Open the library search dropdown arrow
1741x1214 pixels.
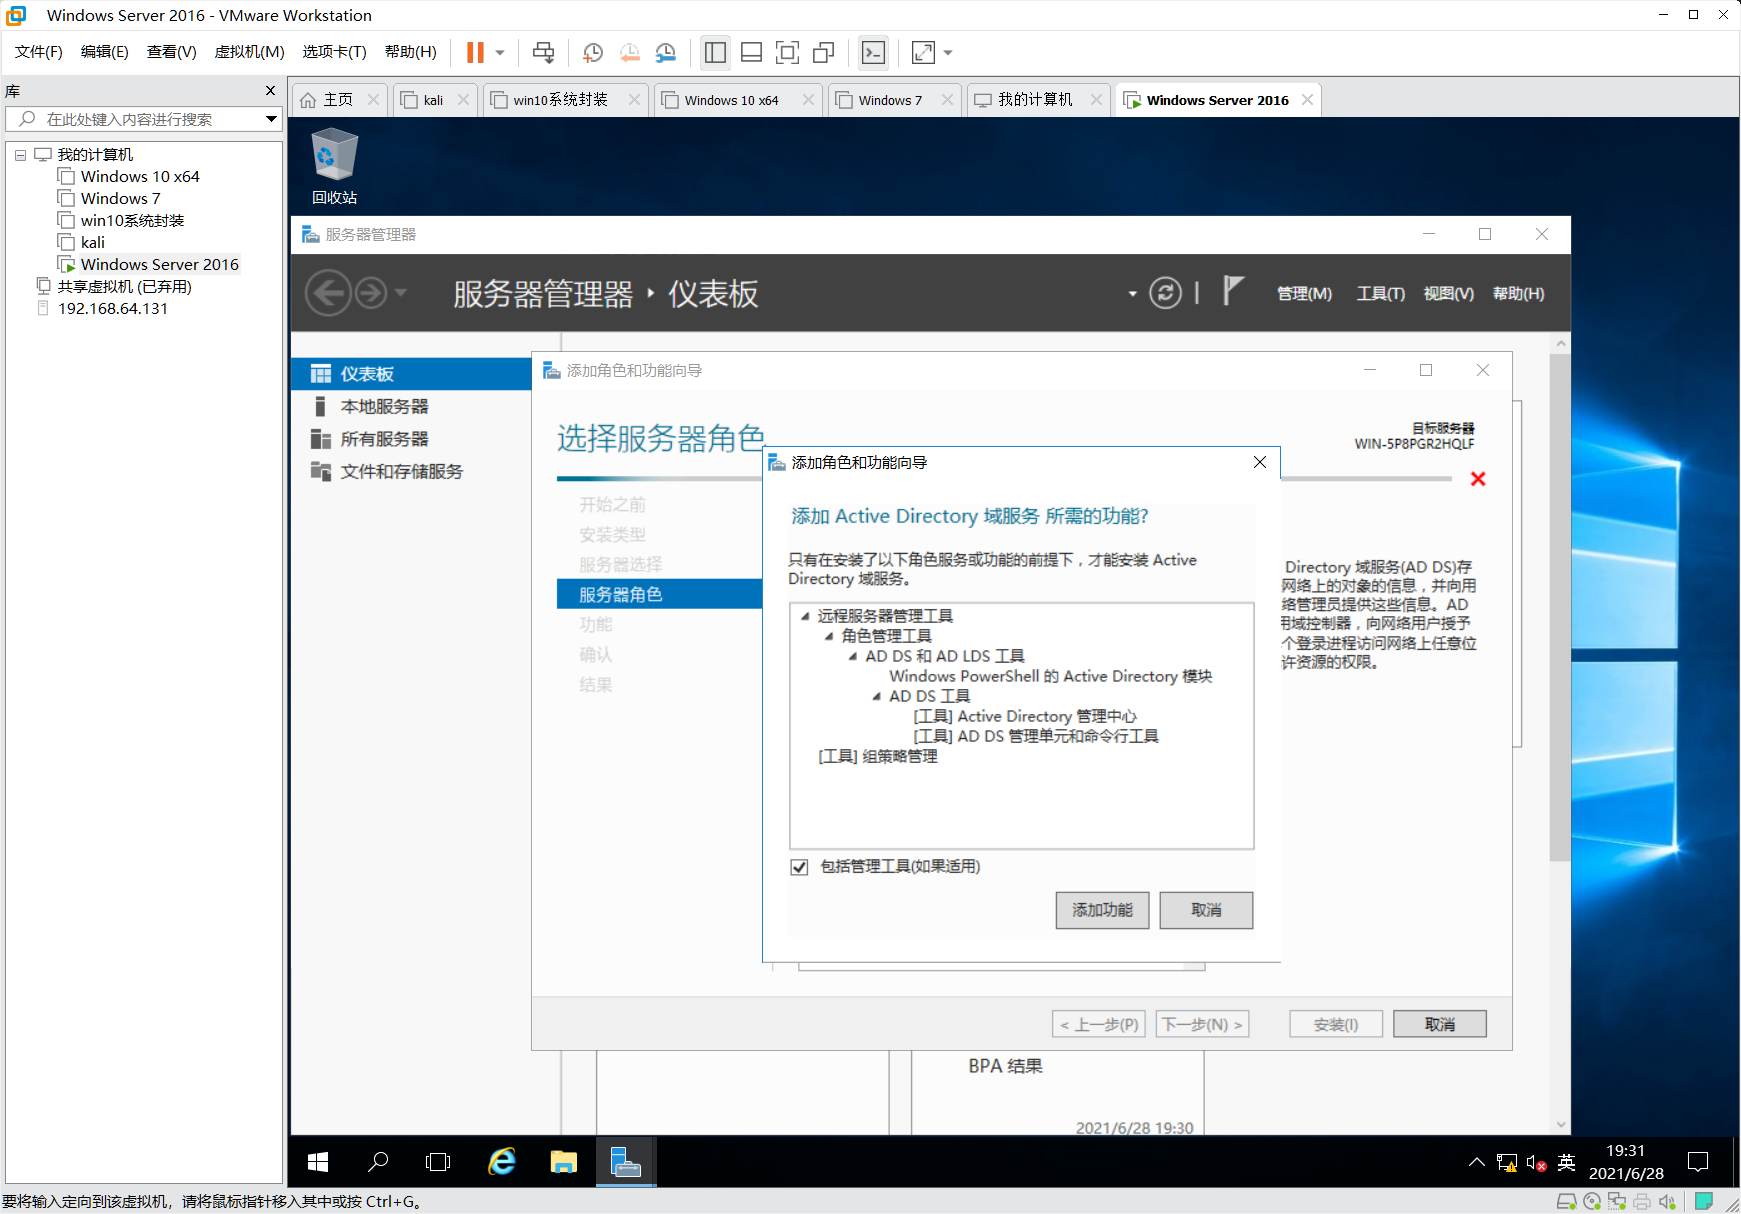tap(271, 119)
